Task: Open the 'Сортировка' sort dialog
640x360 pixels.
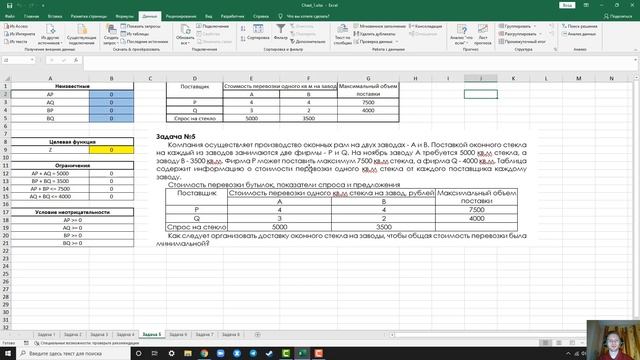Action: tap(258, 32)
